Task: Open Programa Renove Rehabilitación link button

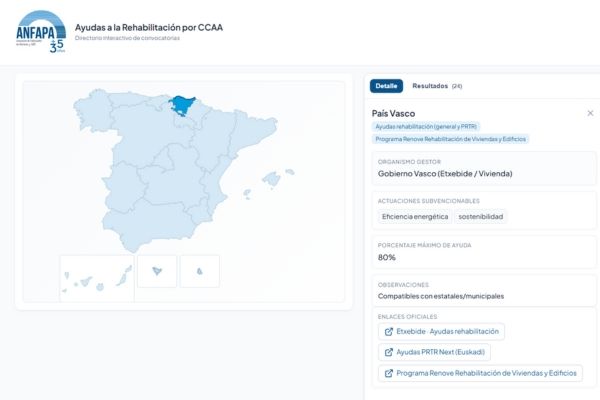Action: (480, 373)
